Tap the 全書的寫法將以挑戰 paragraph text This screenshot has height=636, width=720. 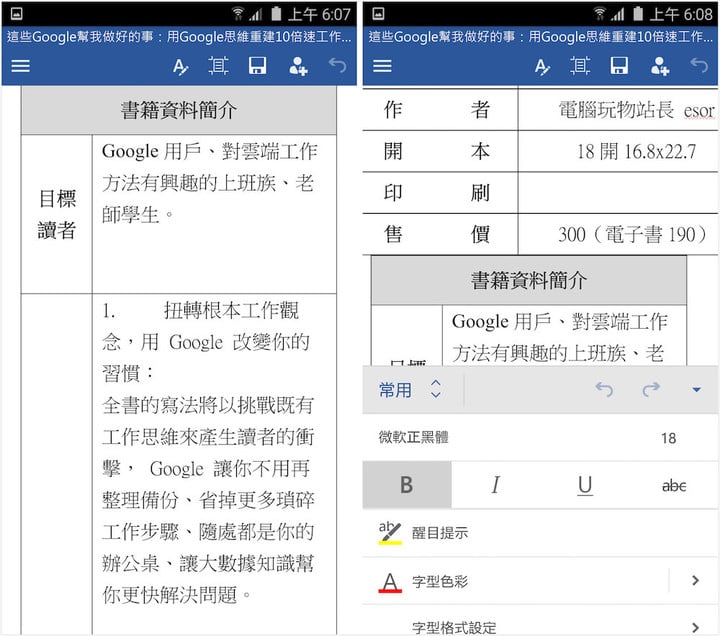(208, 500)
